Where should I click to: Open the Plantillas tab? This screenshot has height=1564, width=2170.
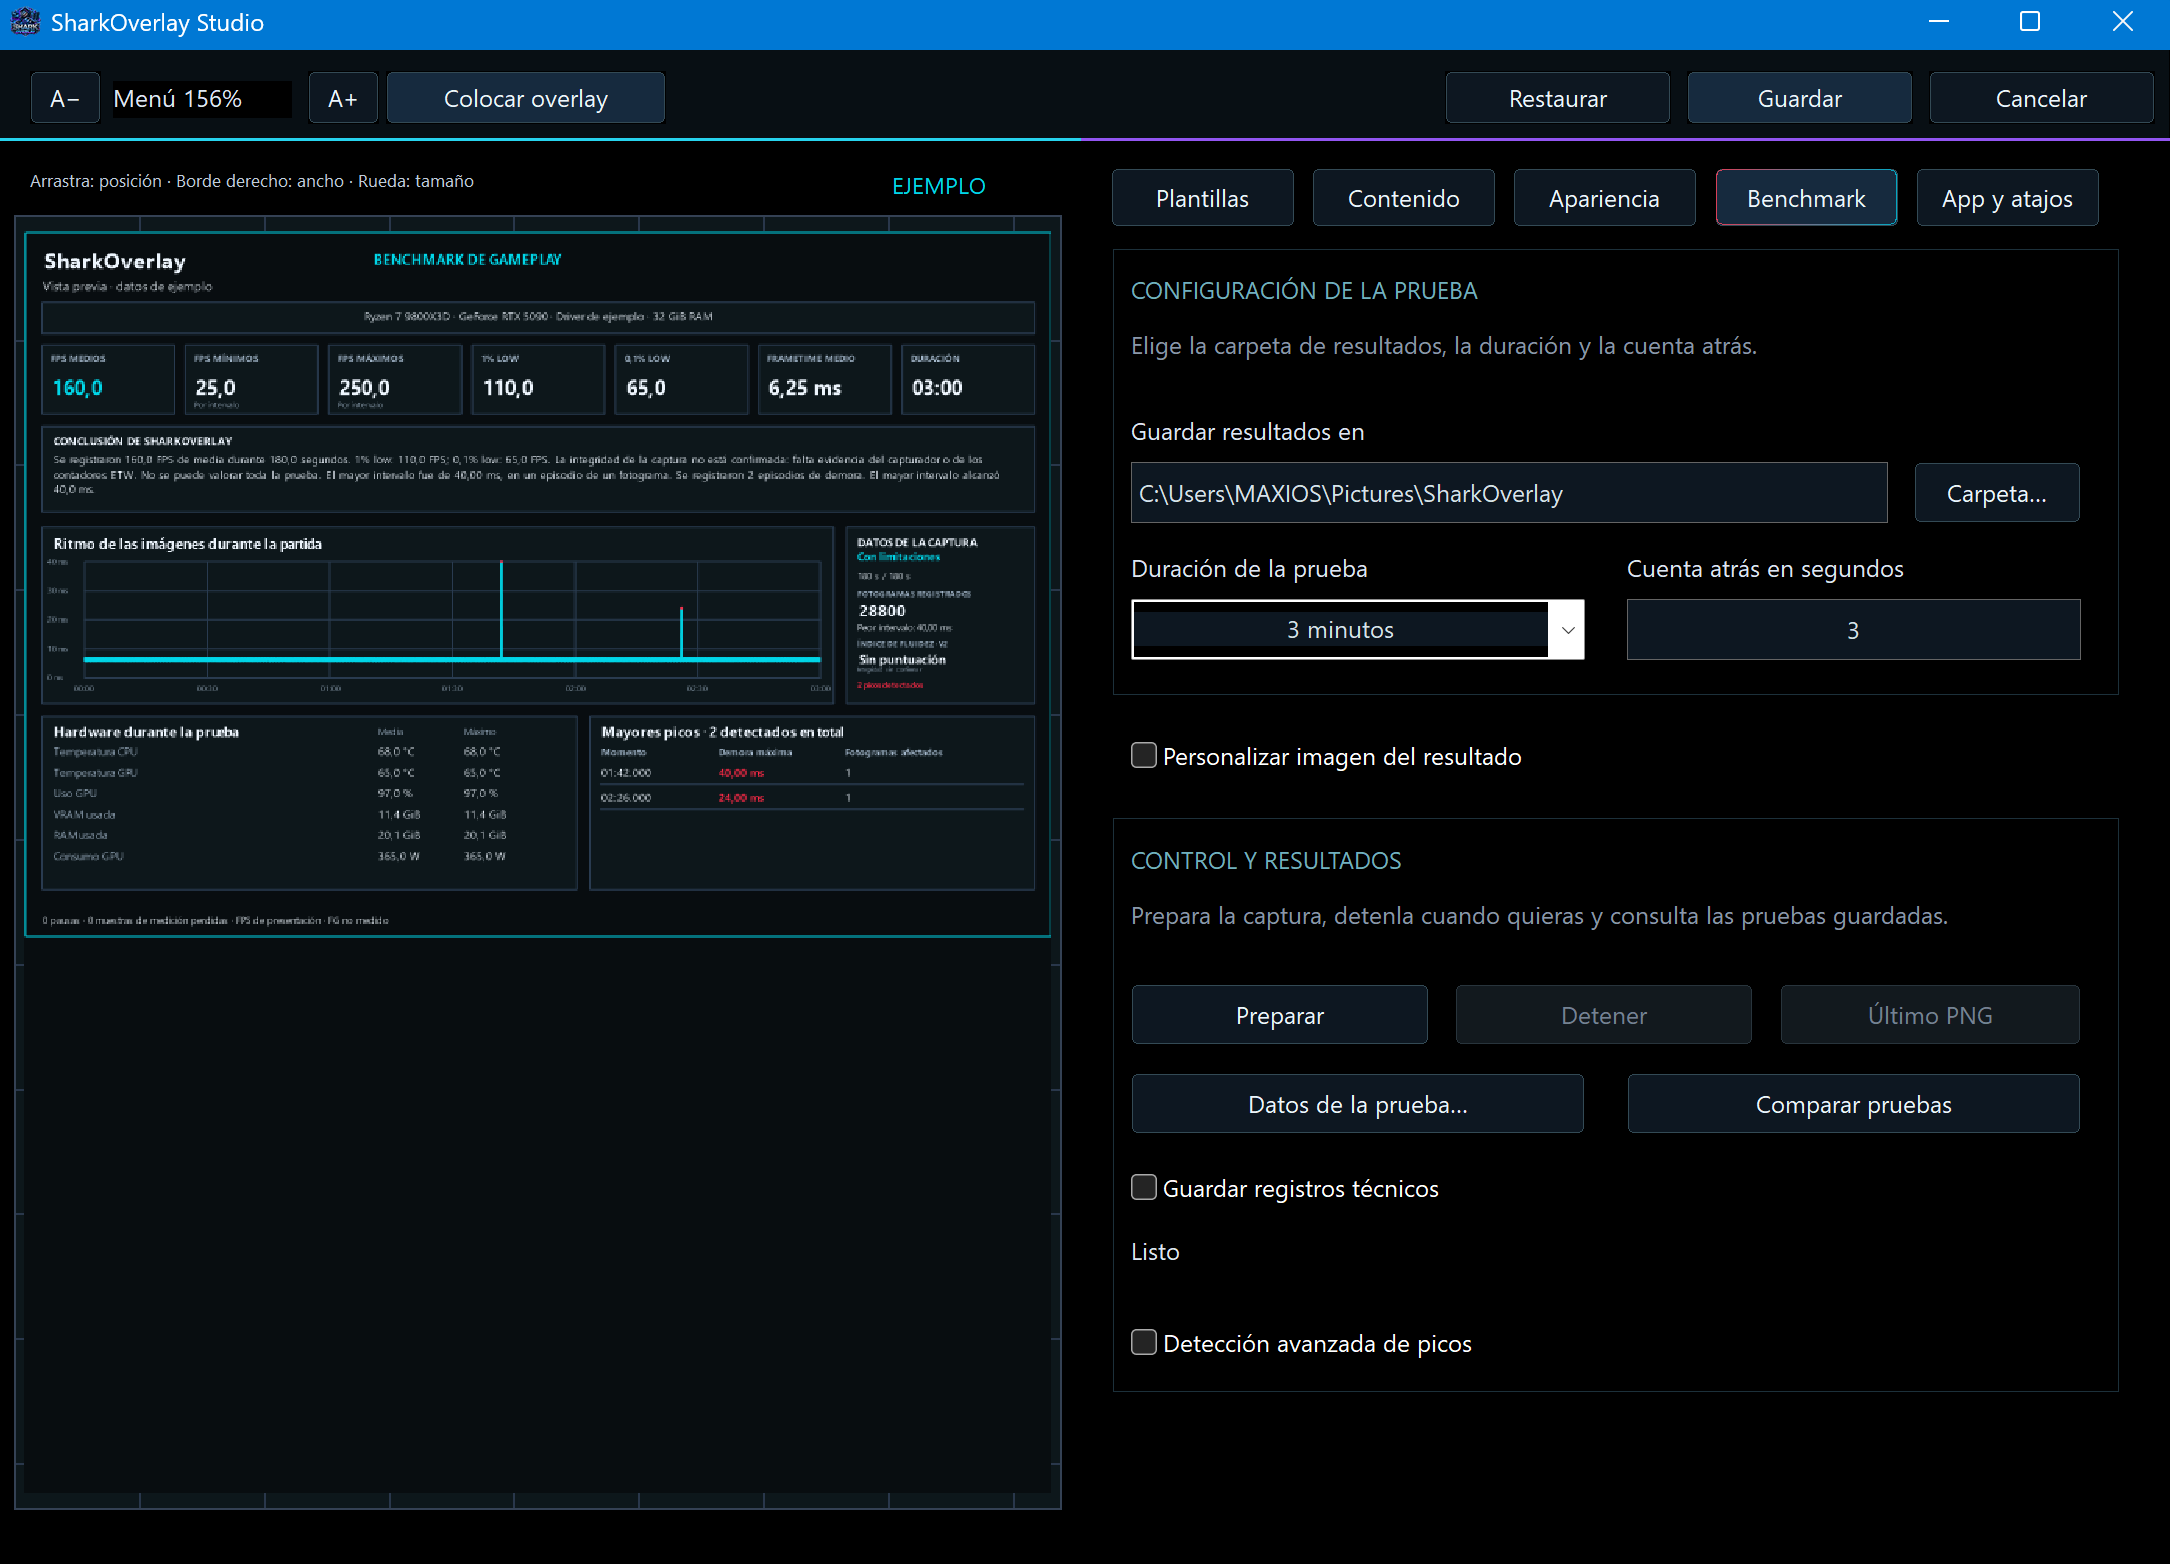point(1203,198)
